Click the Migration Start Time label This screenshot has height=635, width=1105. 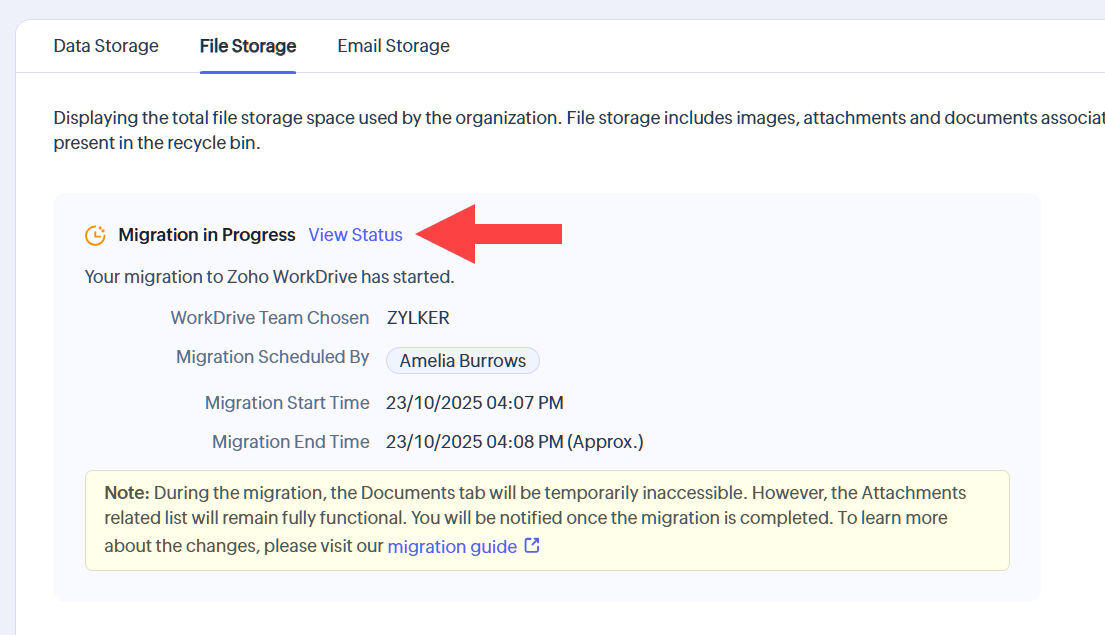tap(287, 403)
